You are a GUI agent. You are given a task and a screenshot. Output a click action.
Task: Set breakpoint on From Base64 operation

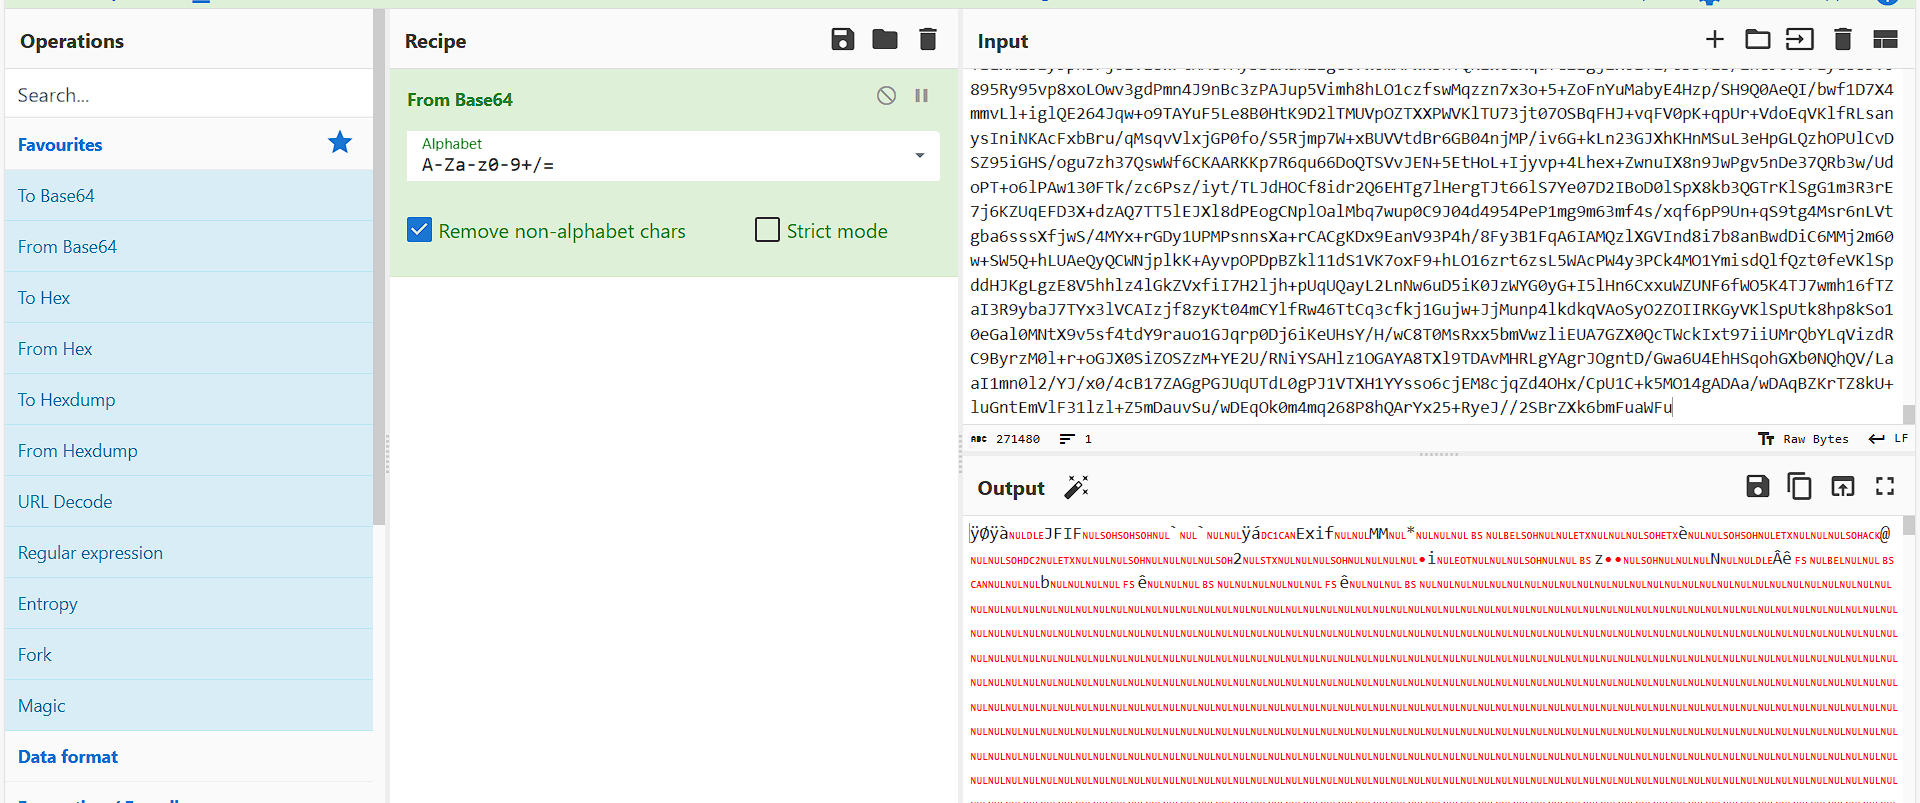tap(922, 96)
